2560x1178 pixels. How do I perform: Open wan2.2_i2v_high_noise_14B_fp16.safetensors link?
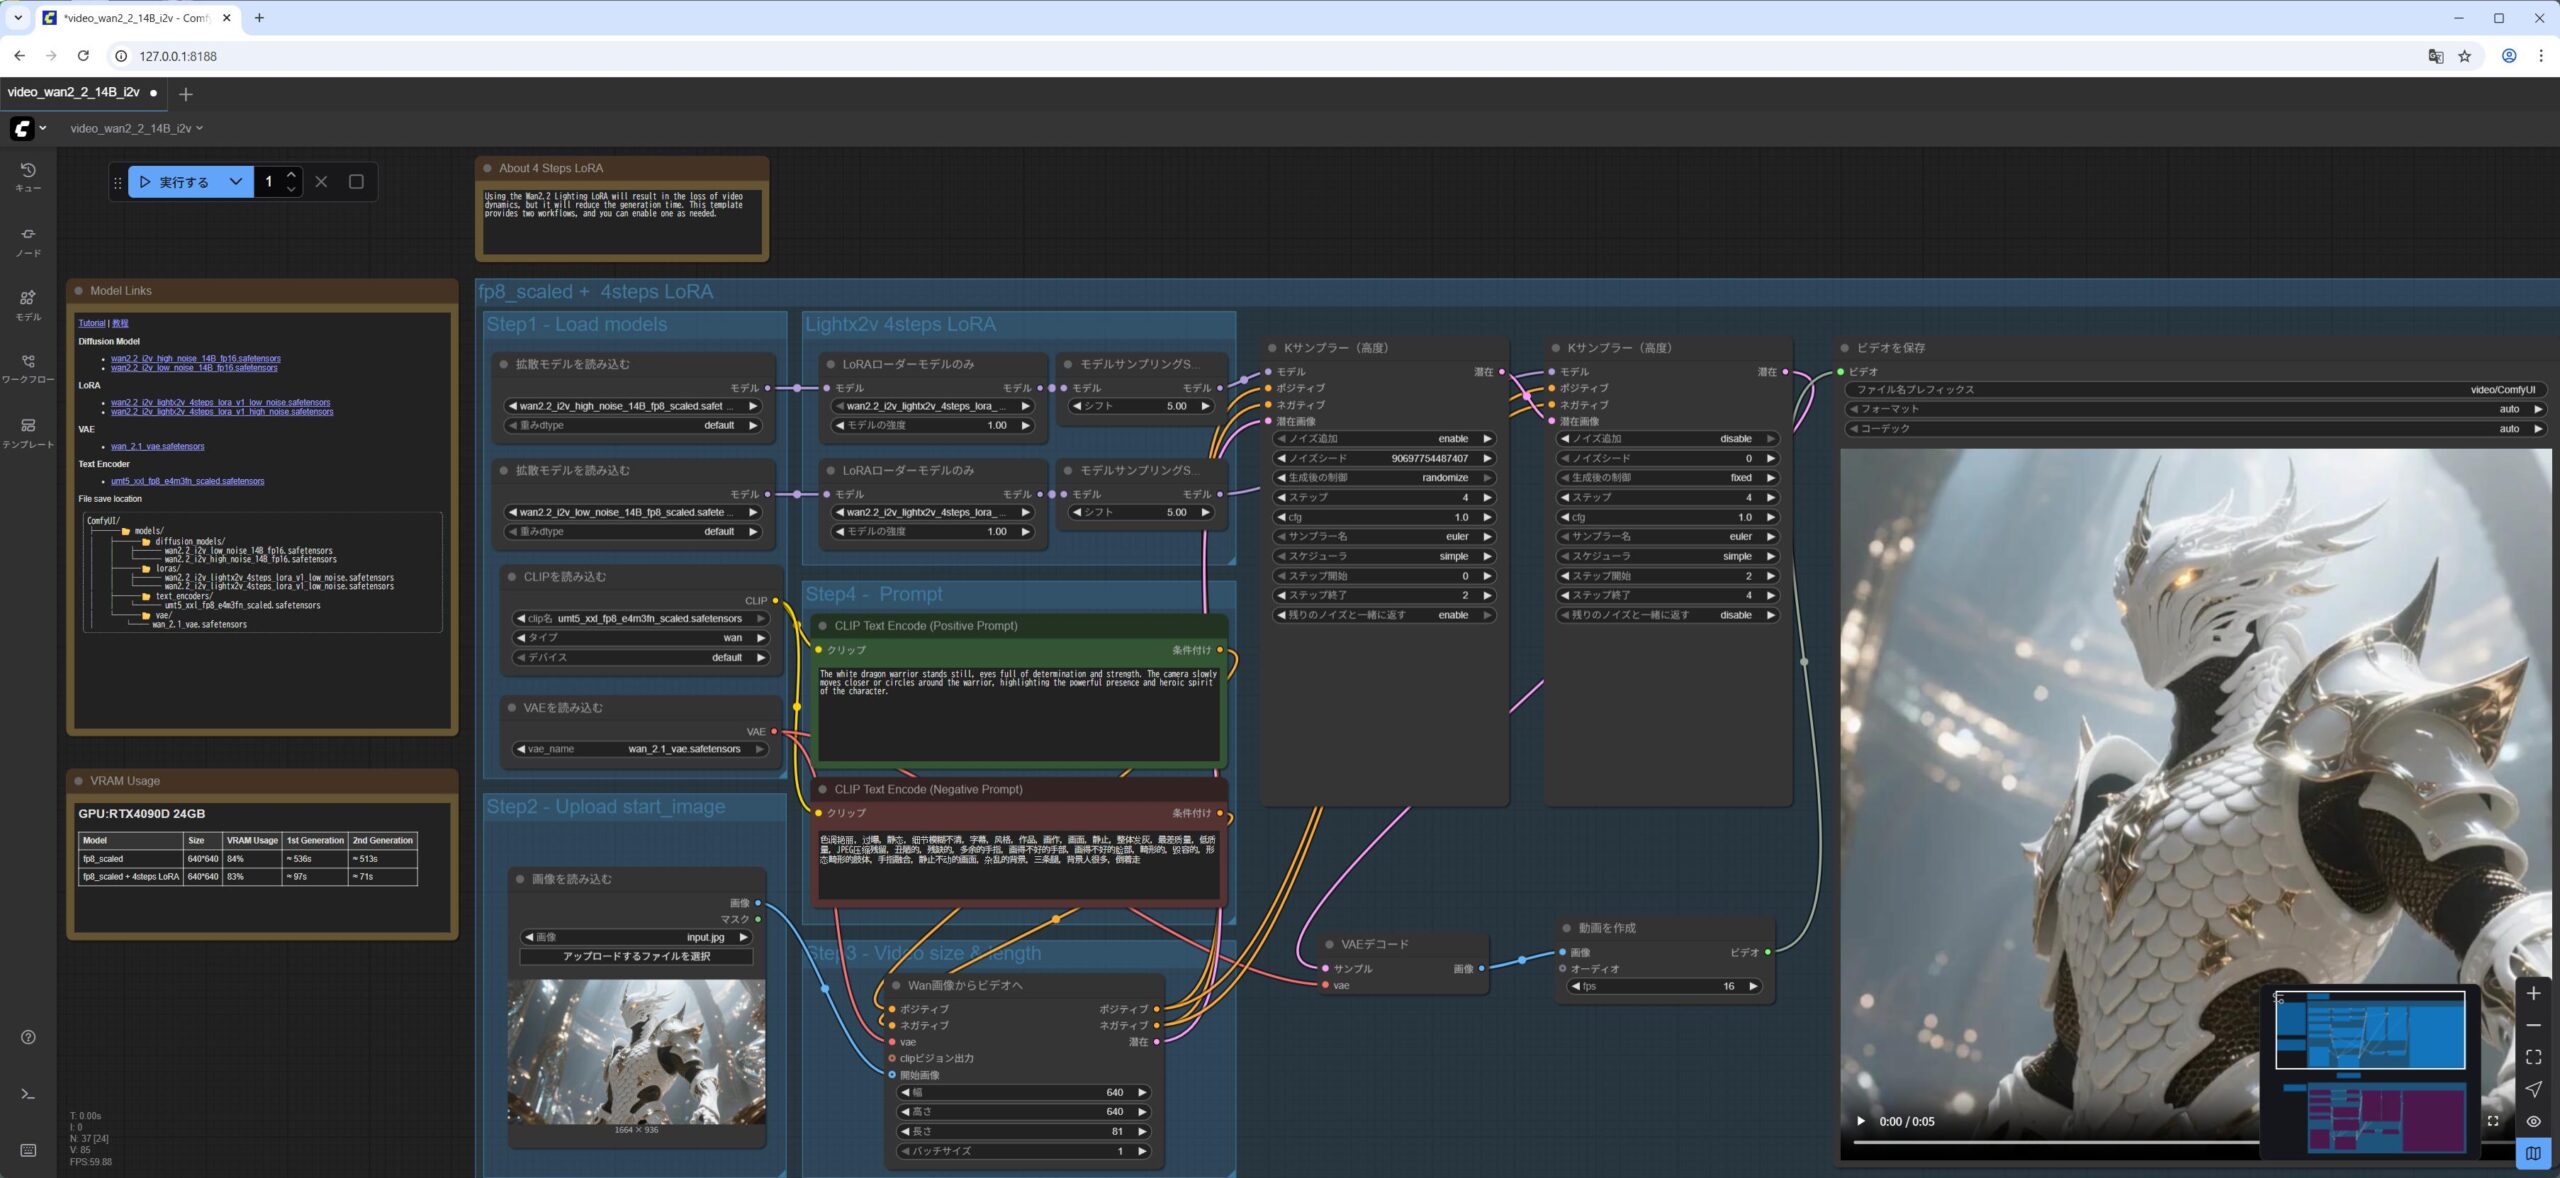pyautogui.click(x=196, y=358)
